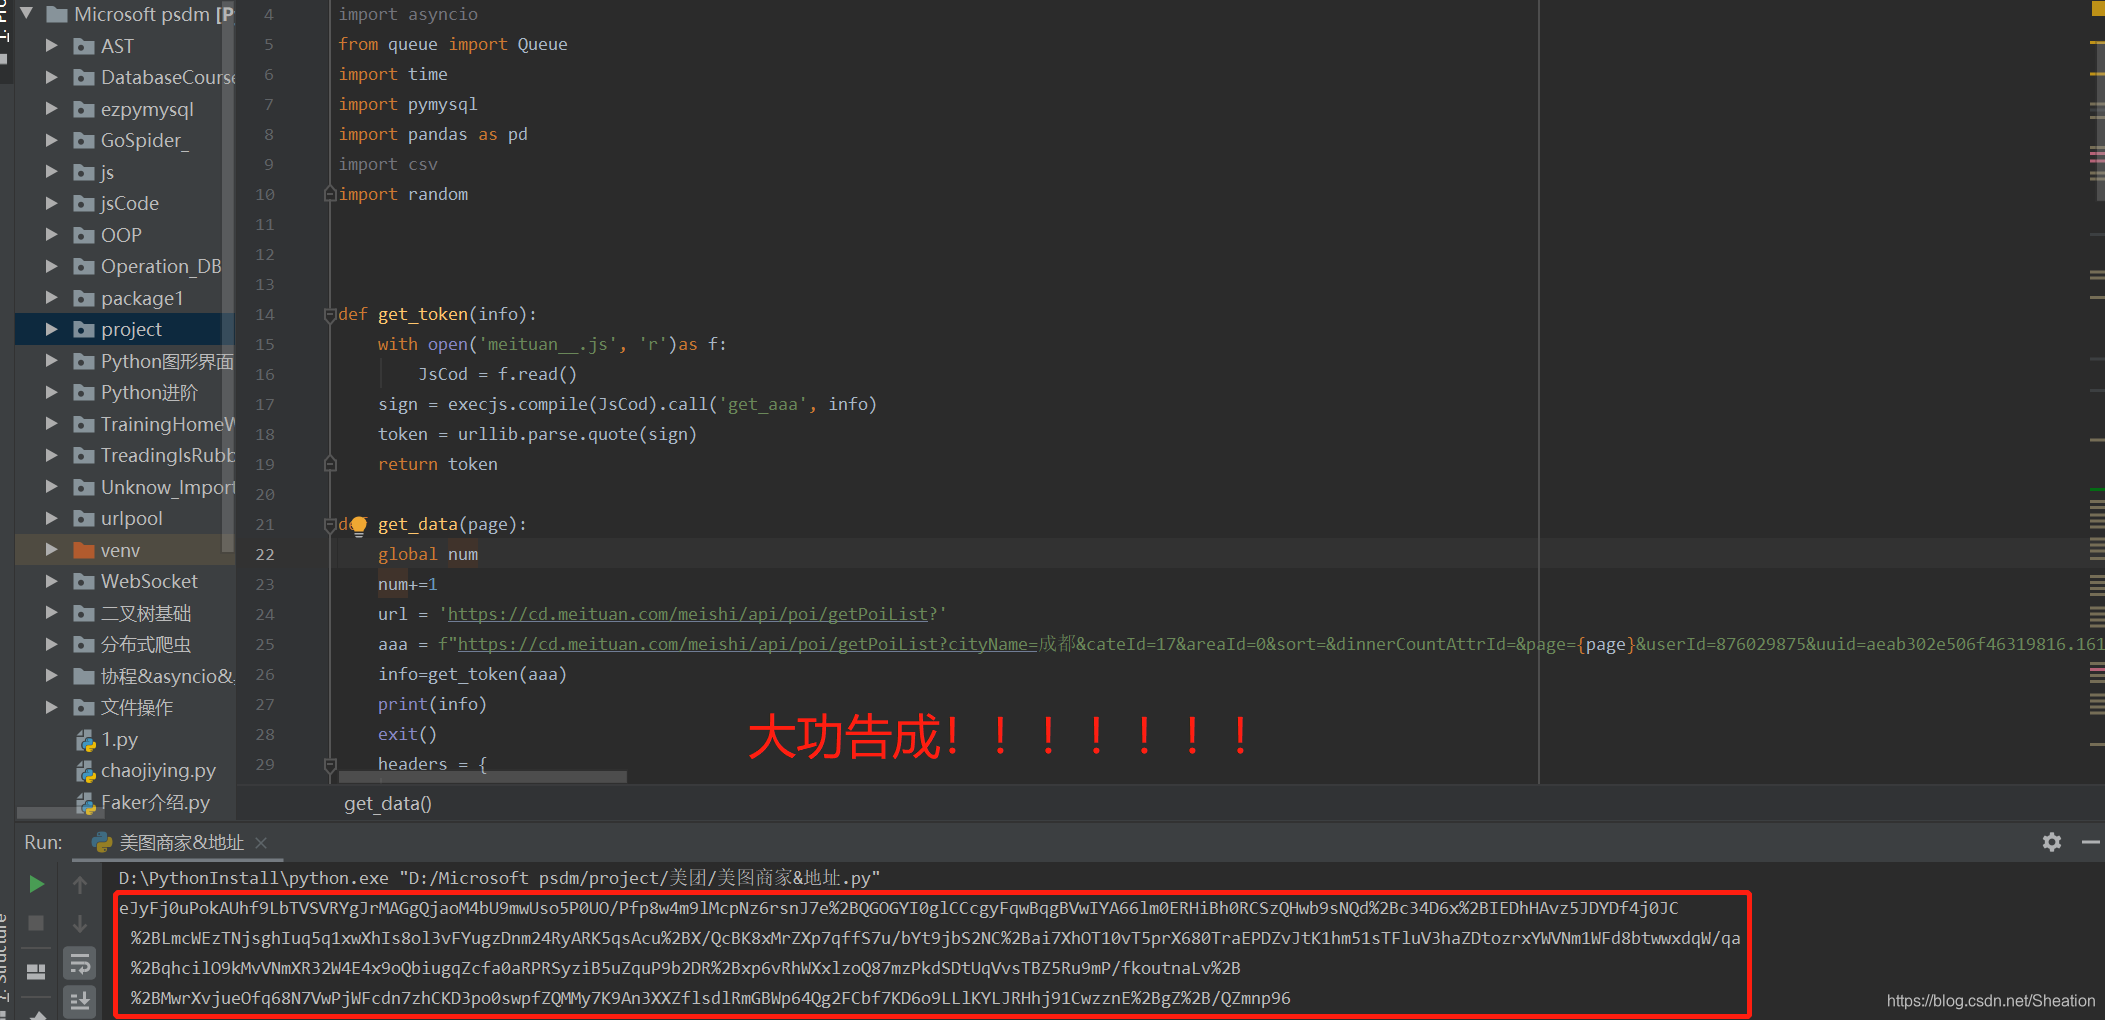This screenshot has height=1020, width=2105.
Task: Open chaojiying.py file
Action: coord(158,771)
